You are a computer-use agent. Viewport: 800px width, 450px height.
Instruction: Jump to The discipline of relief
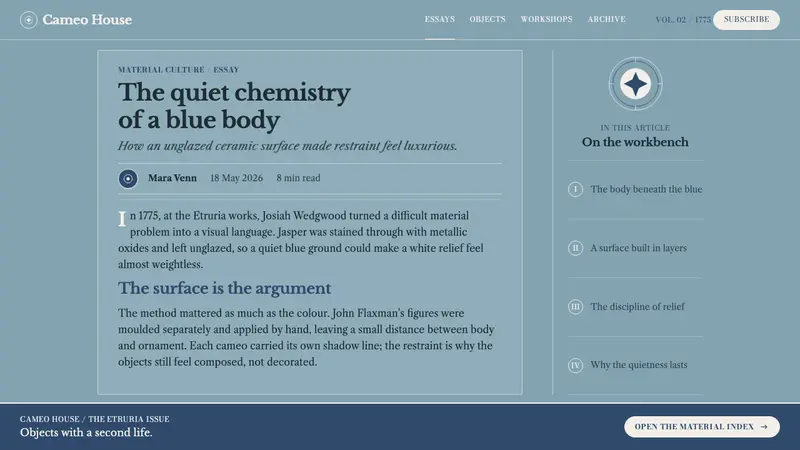636,307
